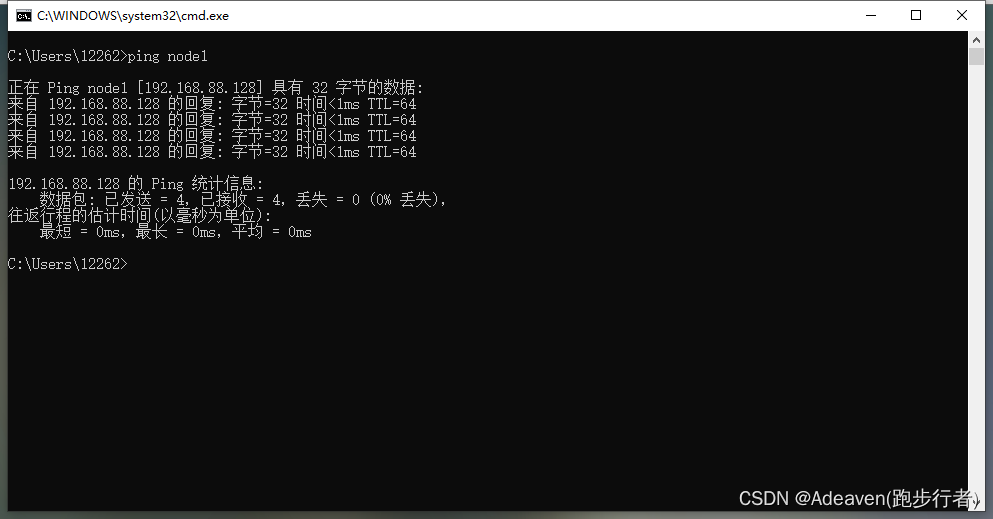The height and width of the screenshot is (519, 993).
Task: Click the "平均 = 0ms" value
Action: point(272,232)
